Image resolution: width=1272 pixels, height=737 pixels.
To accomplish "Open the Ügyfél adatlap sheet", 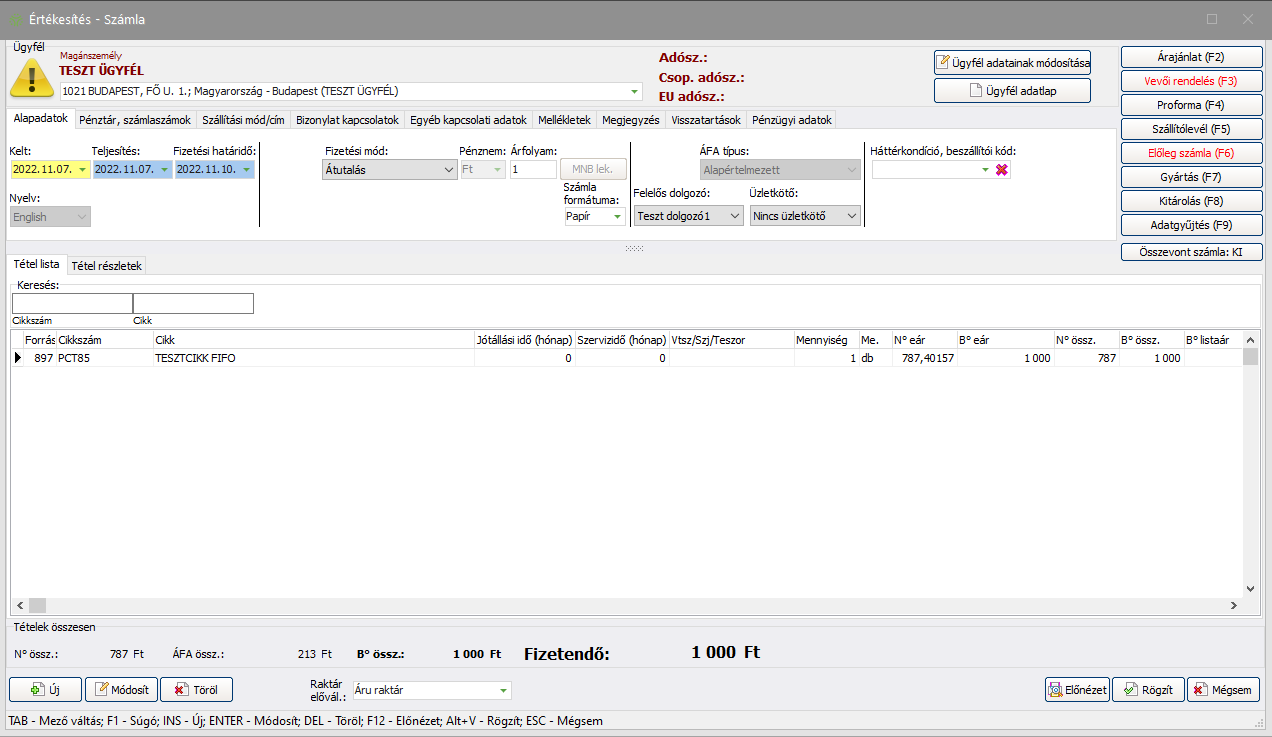I will tap(1012, 91).
